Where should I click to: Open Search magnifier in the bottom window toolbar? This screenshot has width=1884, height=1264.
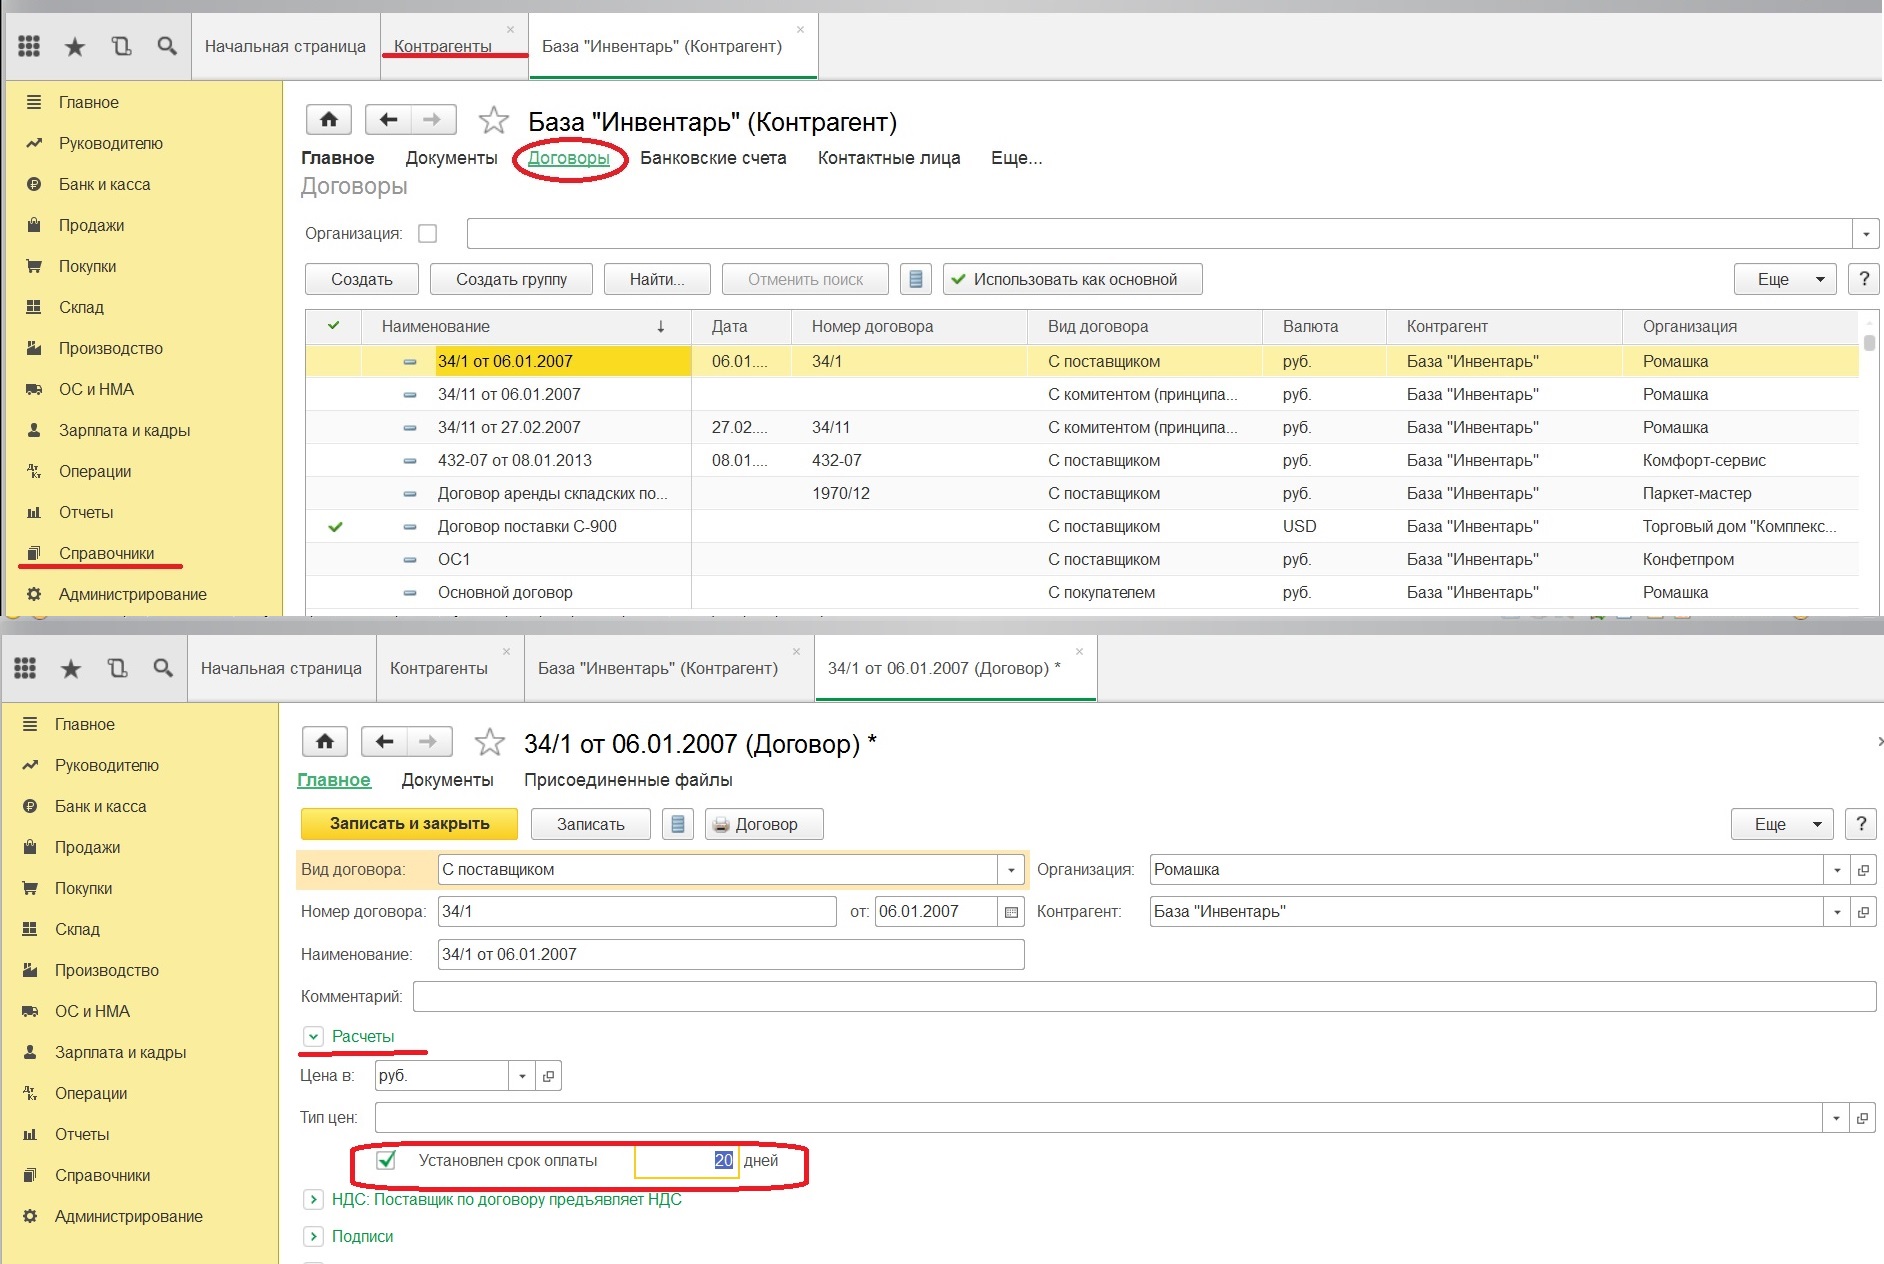pos(163,668)
